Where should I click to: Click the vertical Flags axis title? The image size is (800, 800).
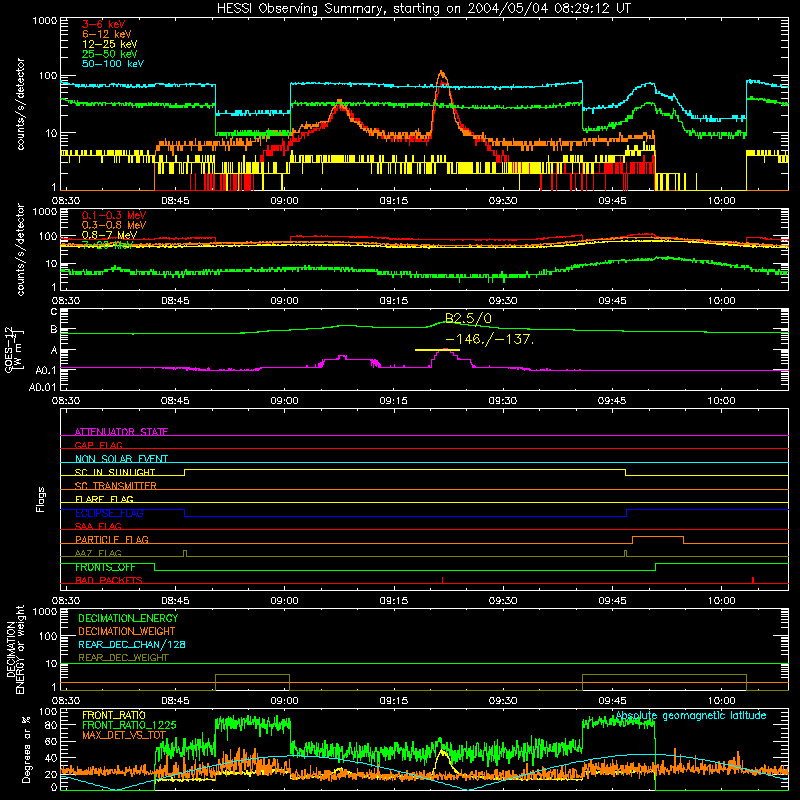41,499
